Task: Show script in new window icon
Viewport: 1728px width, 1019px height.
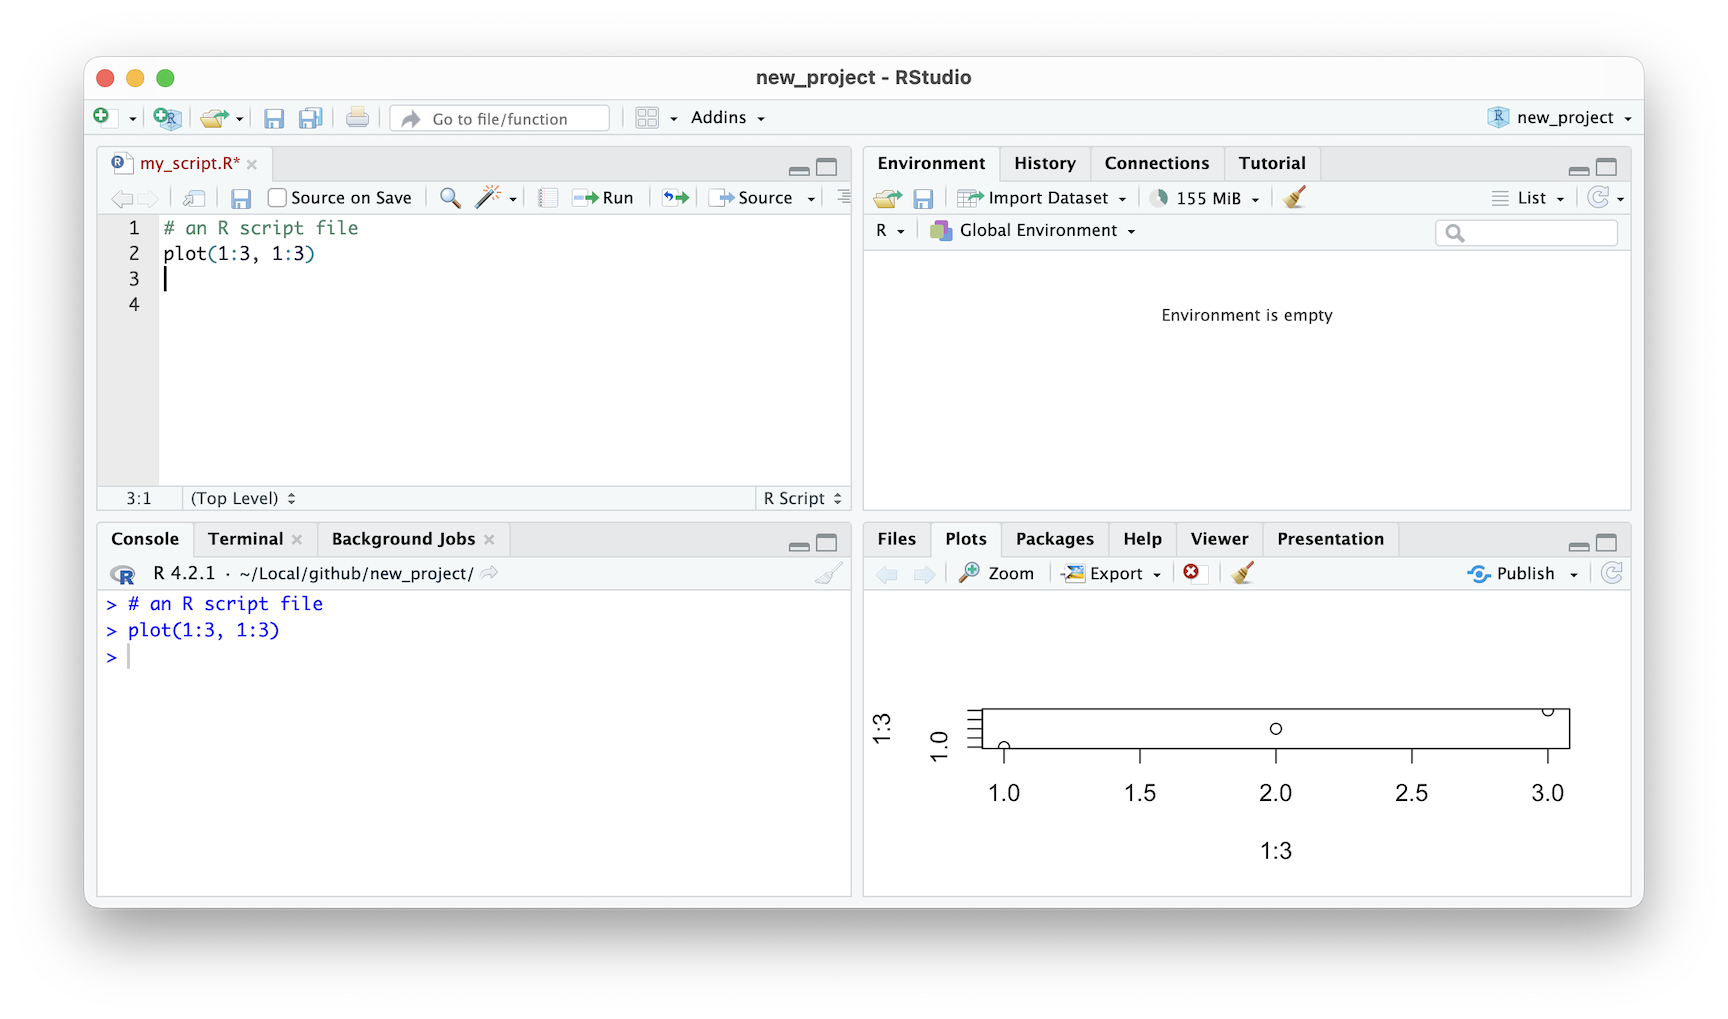Action: (194, 198)
